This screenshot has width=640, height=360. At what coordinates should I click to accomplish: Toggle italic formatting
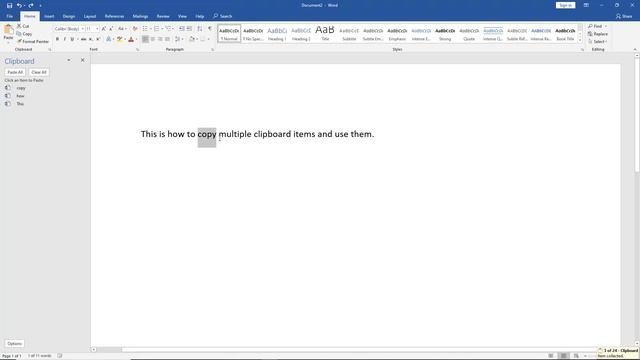[64, 39]
